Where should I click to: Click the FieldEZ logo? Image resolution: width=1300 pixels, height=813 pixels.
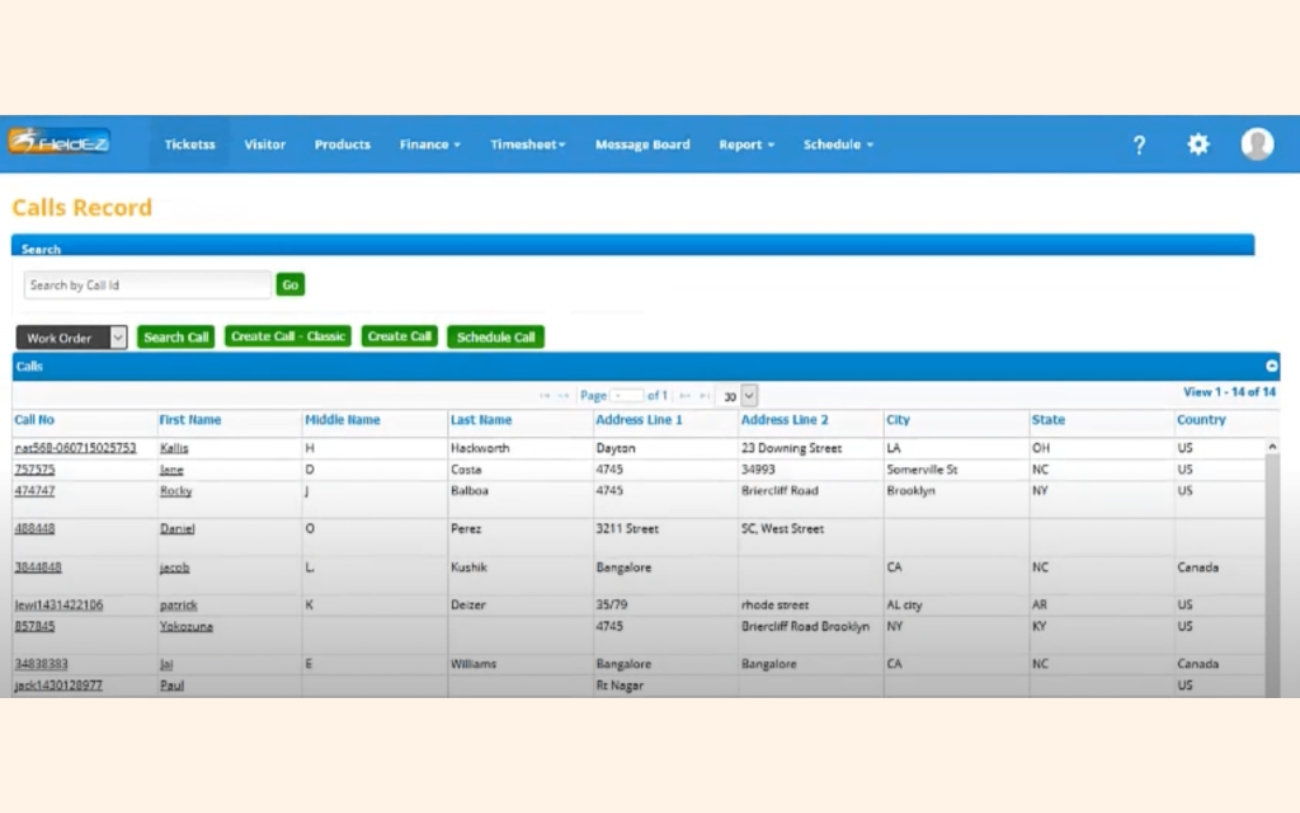(x=59, y=142)
